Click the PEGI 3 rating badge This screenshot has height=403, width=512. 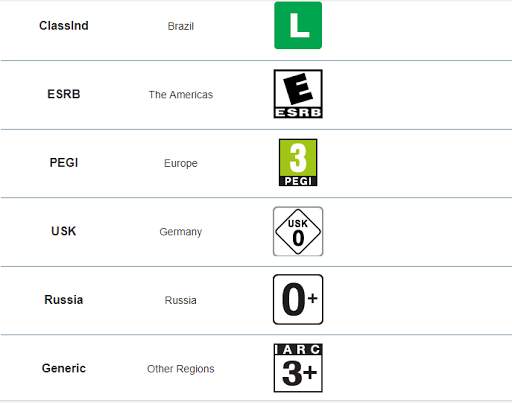[298, 162]
